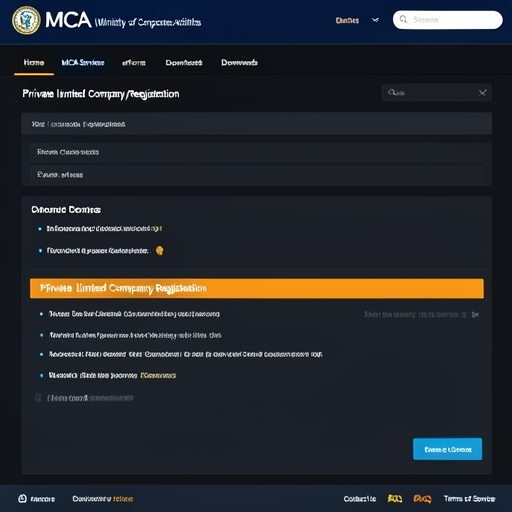Click the orange FAQ icon in the footer
Image resolution: width=512 pixels, height=512 pixels.
422,499
